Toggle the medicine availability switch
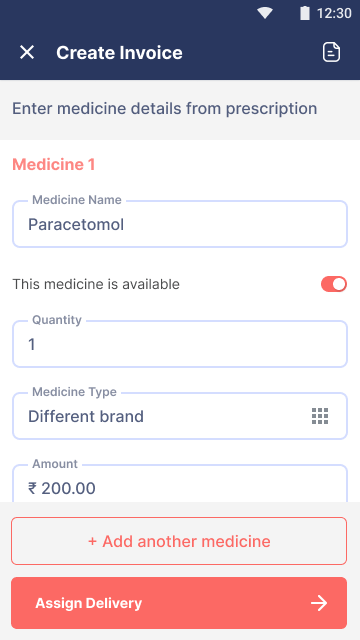 click(334, 284)
